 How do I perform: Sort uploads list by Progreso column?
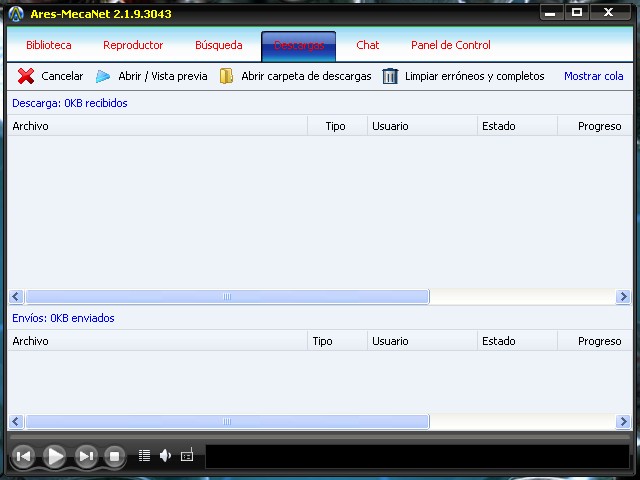pyautogui.click(x=595, y=341)
